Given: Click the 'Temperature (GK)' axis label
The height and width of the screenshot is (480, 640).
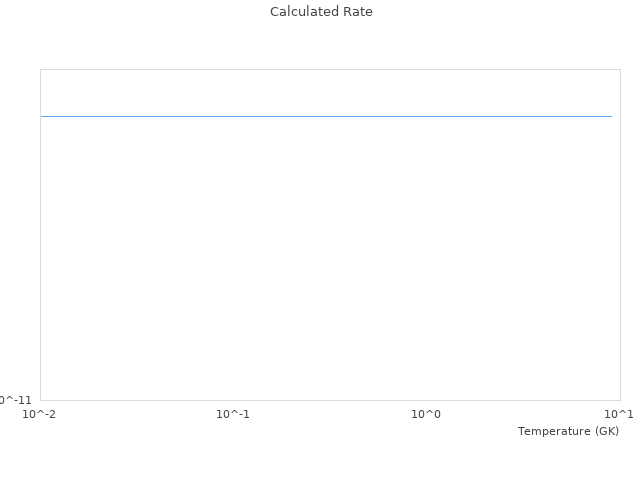Looking at the screenshot, I should 568,431.
